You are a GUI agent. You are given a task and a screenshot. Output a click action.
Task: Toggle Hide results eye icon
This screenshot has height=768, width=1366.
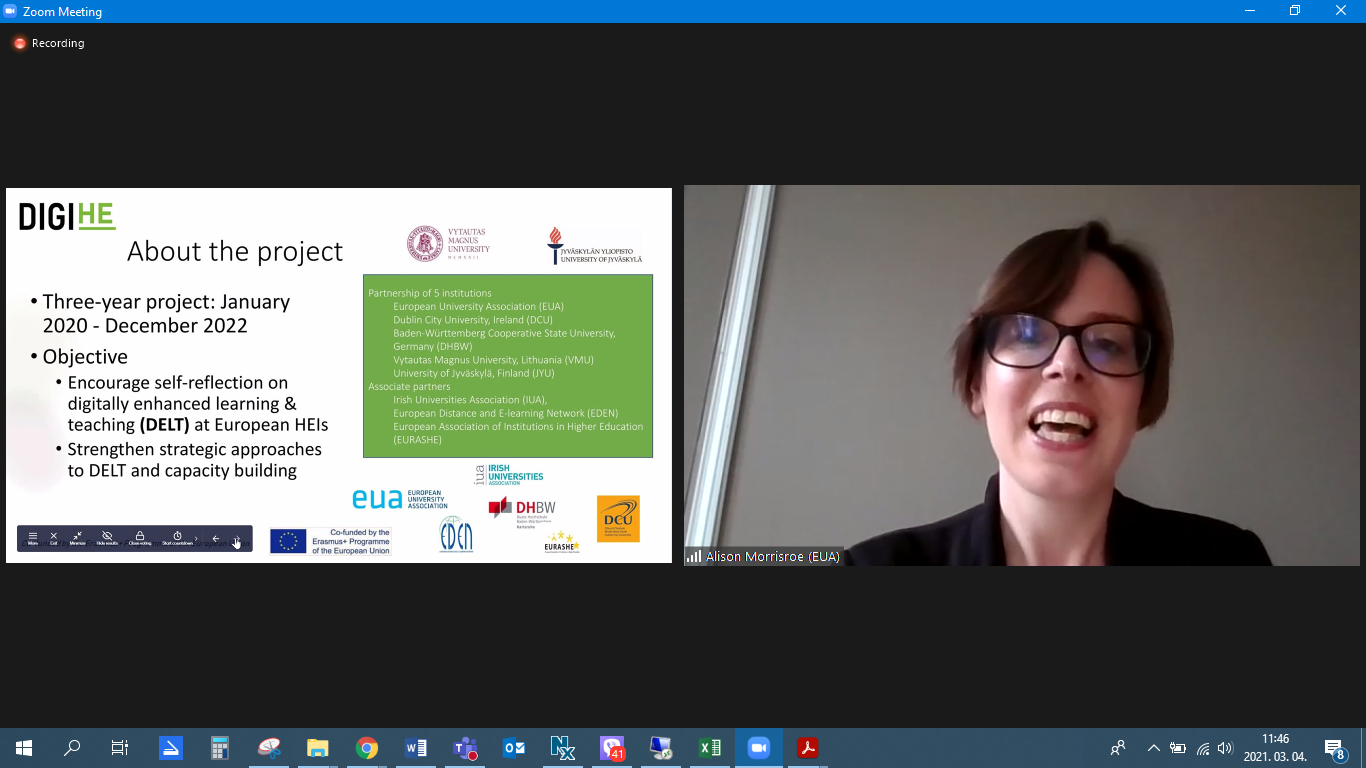pyautogui.click(x=107, y=538)
